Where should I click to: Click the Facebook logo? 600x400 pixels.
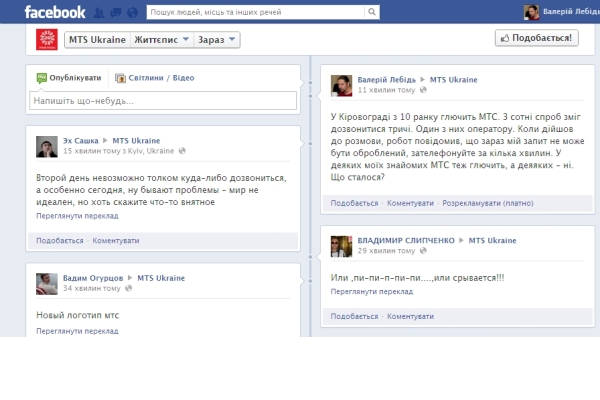pyautogui.click(x=55, y=12)
